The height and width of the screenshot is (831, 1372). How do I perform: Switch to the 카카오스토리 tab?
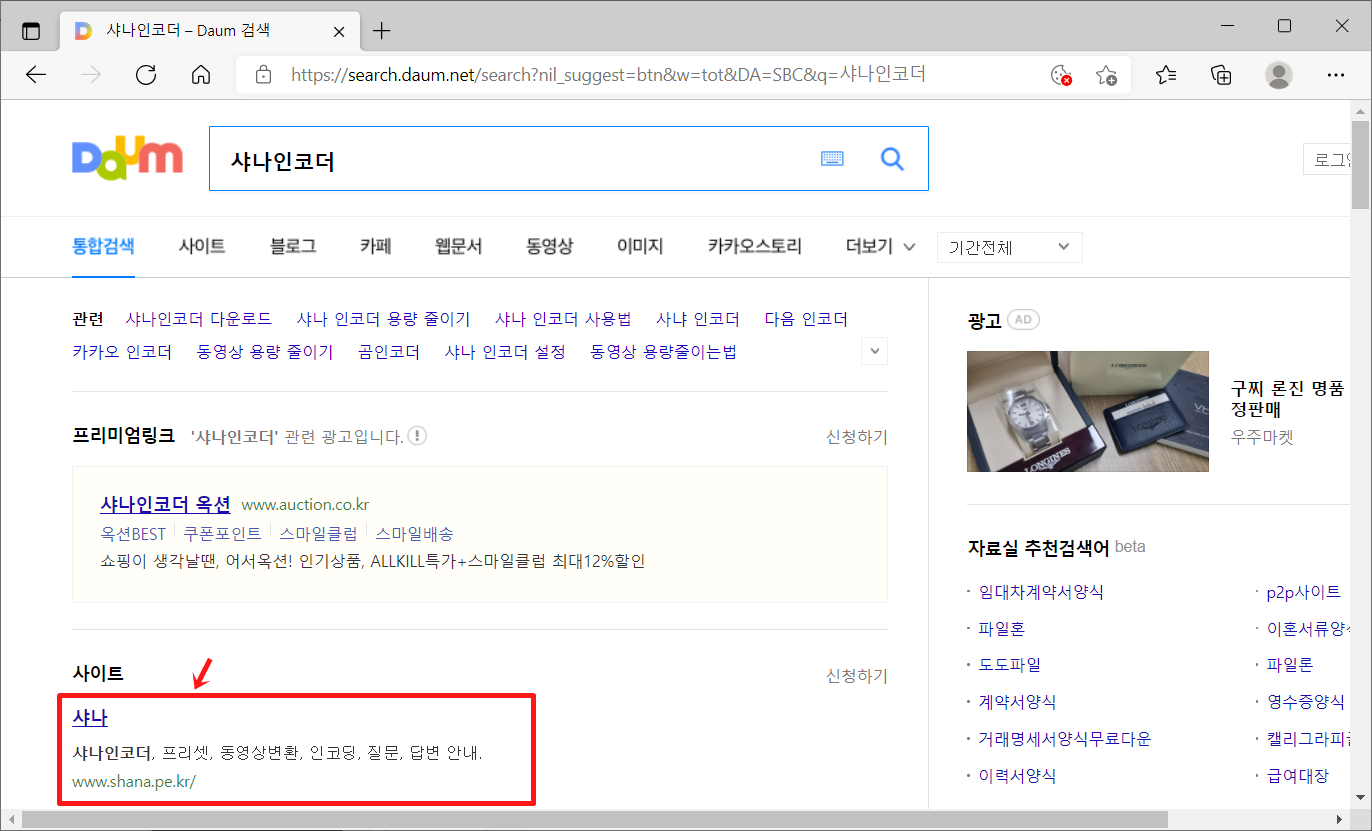click(x=755, y=246)
